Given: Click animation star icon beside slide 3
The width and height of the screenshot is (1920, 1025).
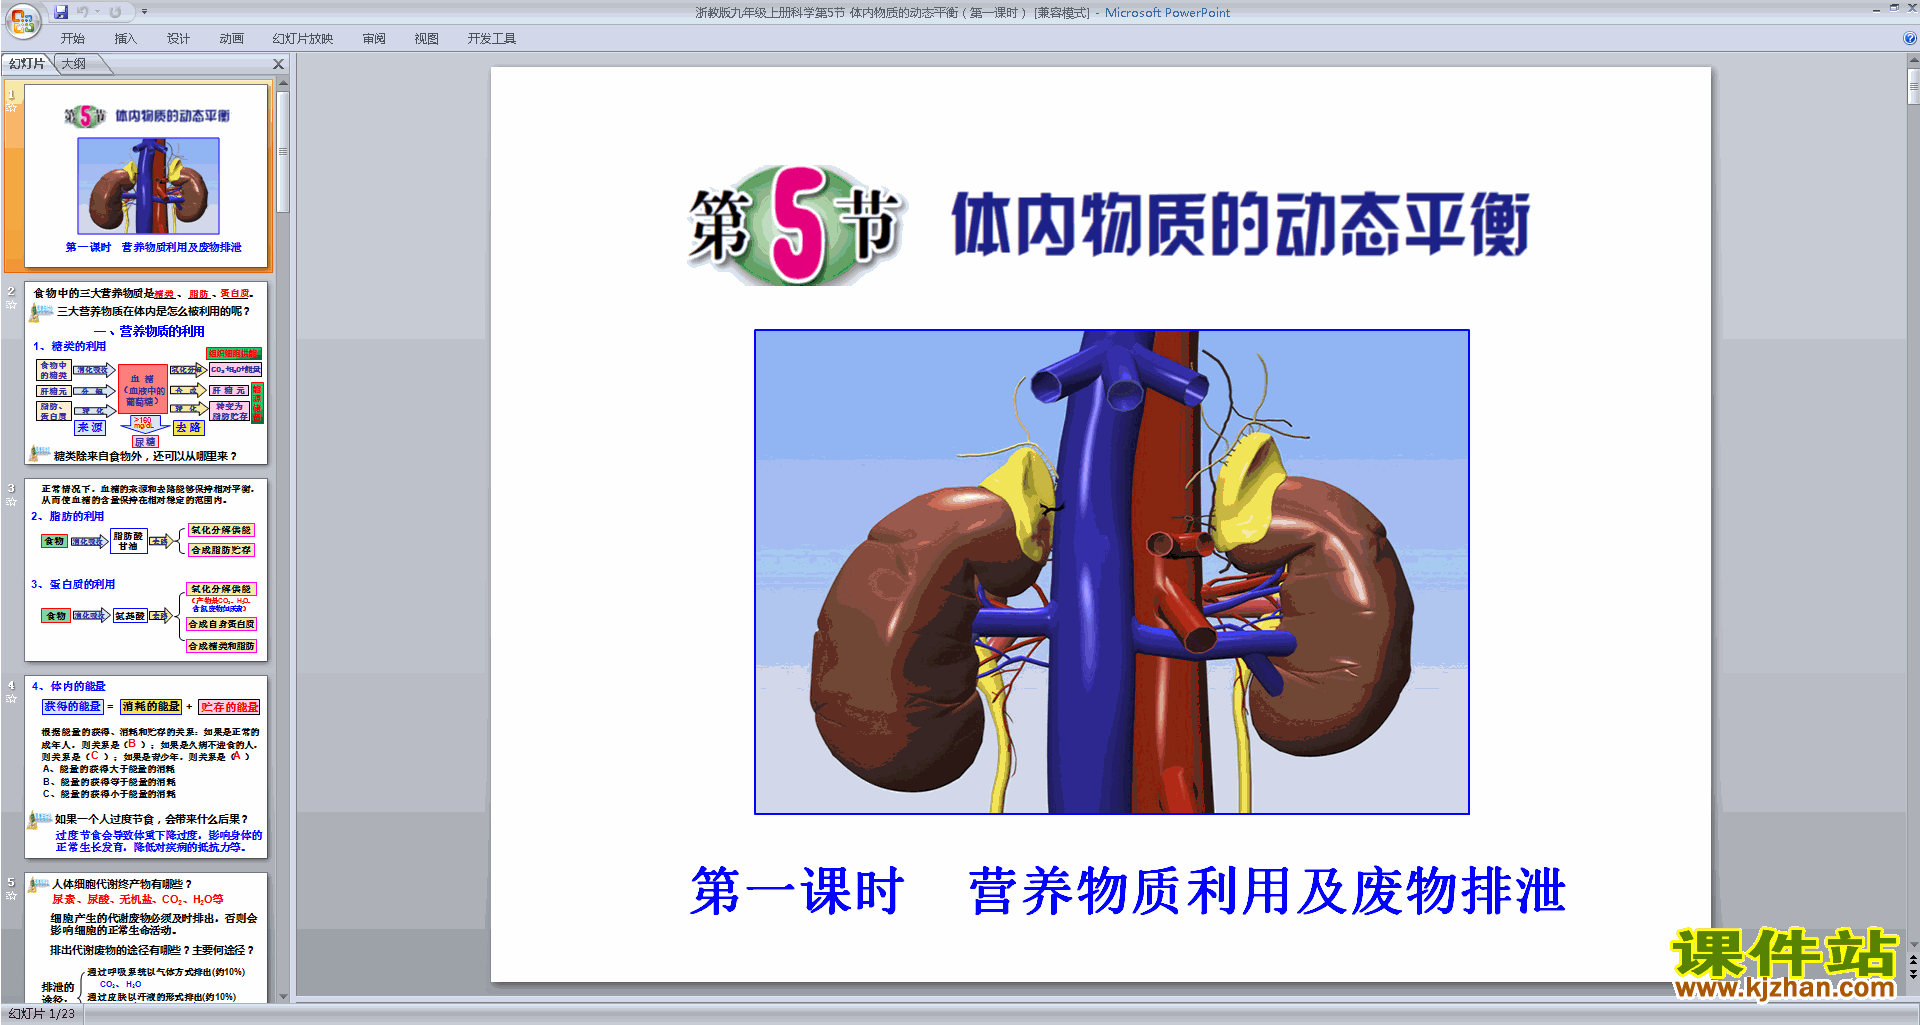Looking at the screenshot, I should (x=12, y=501).
